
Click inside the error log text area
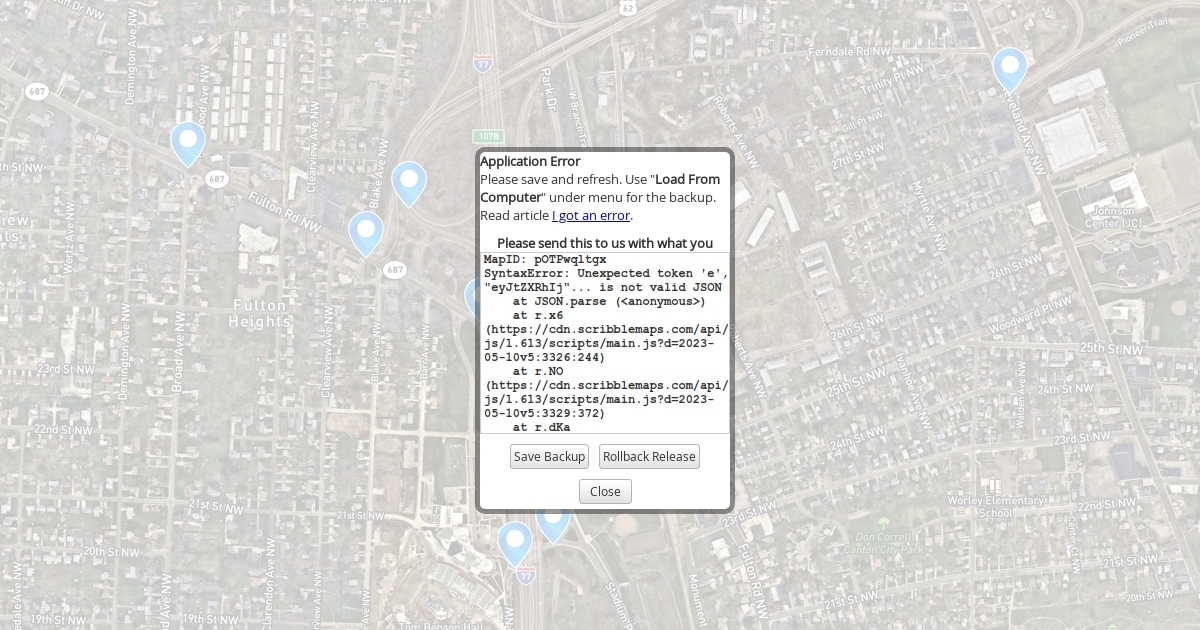coord(605,343)
